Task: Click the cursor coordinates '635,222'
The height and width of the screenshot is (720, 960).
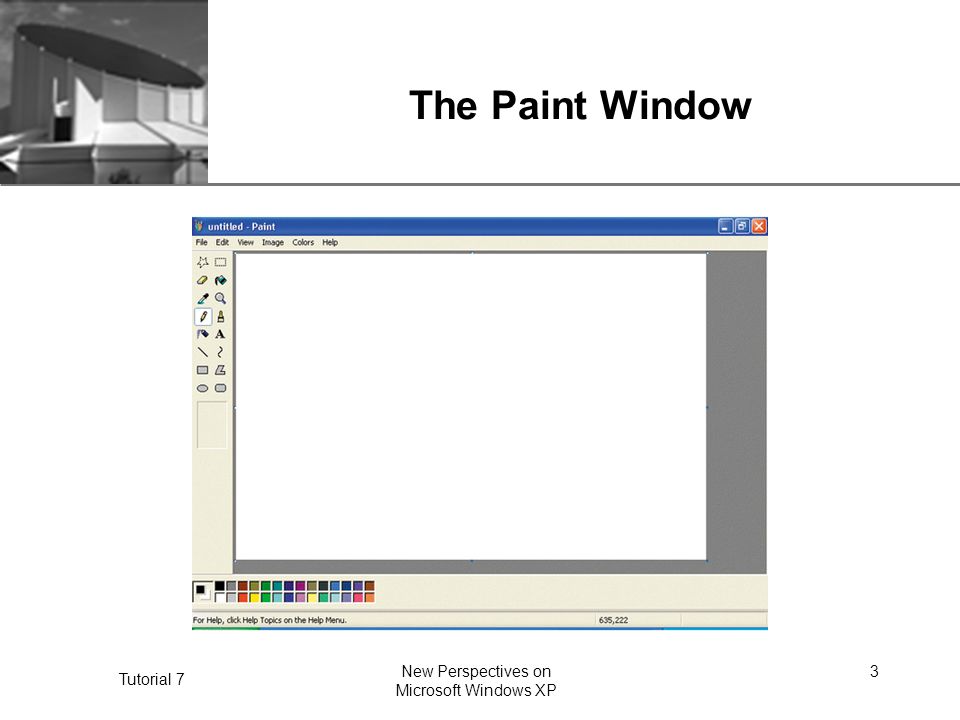Action: point(613,620)
